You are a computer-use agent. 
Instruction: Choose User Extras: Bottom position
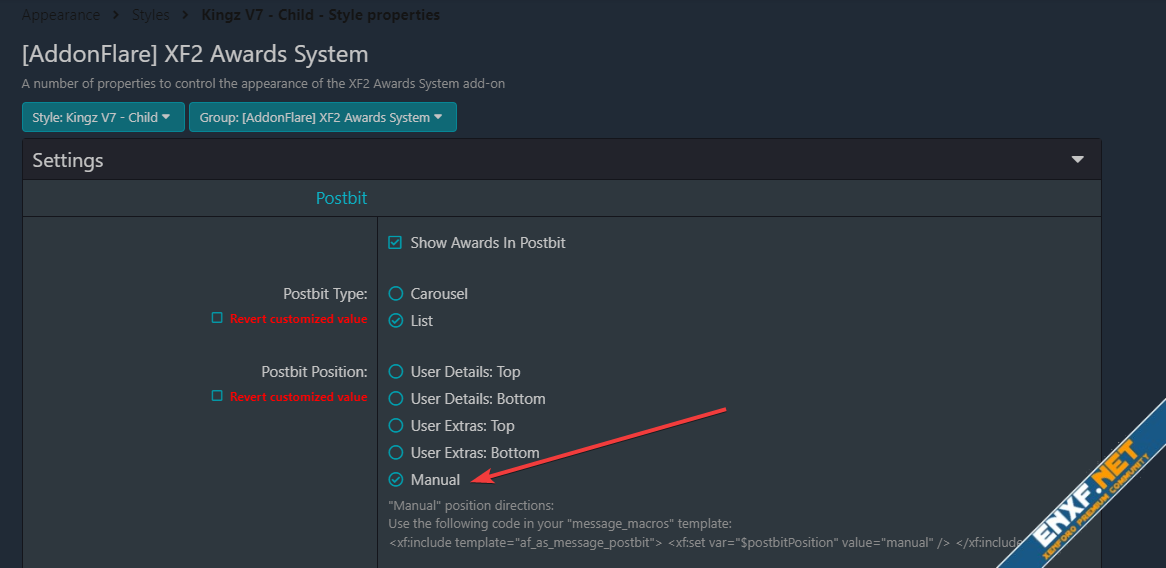click(x=396, y=453)
